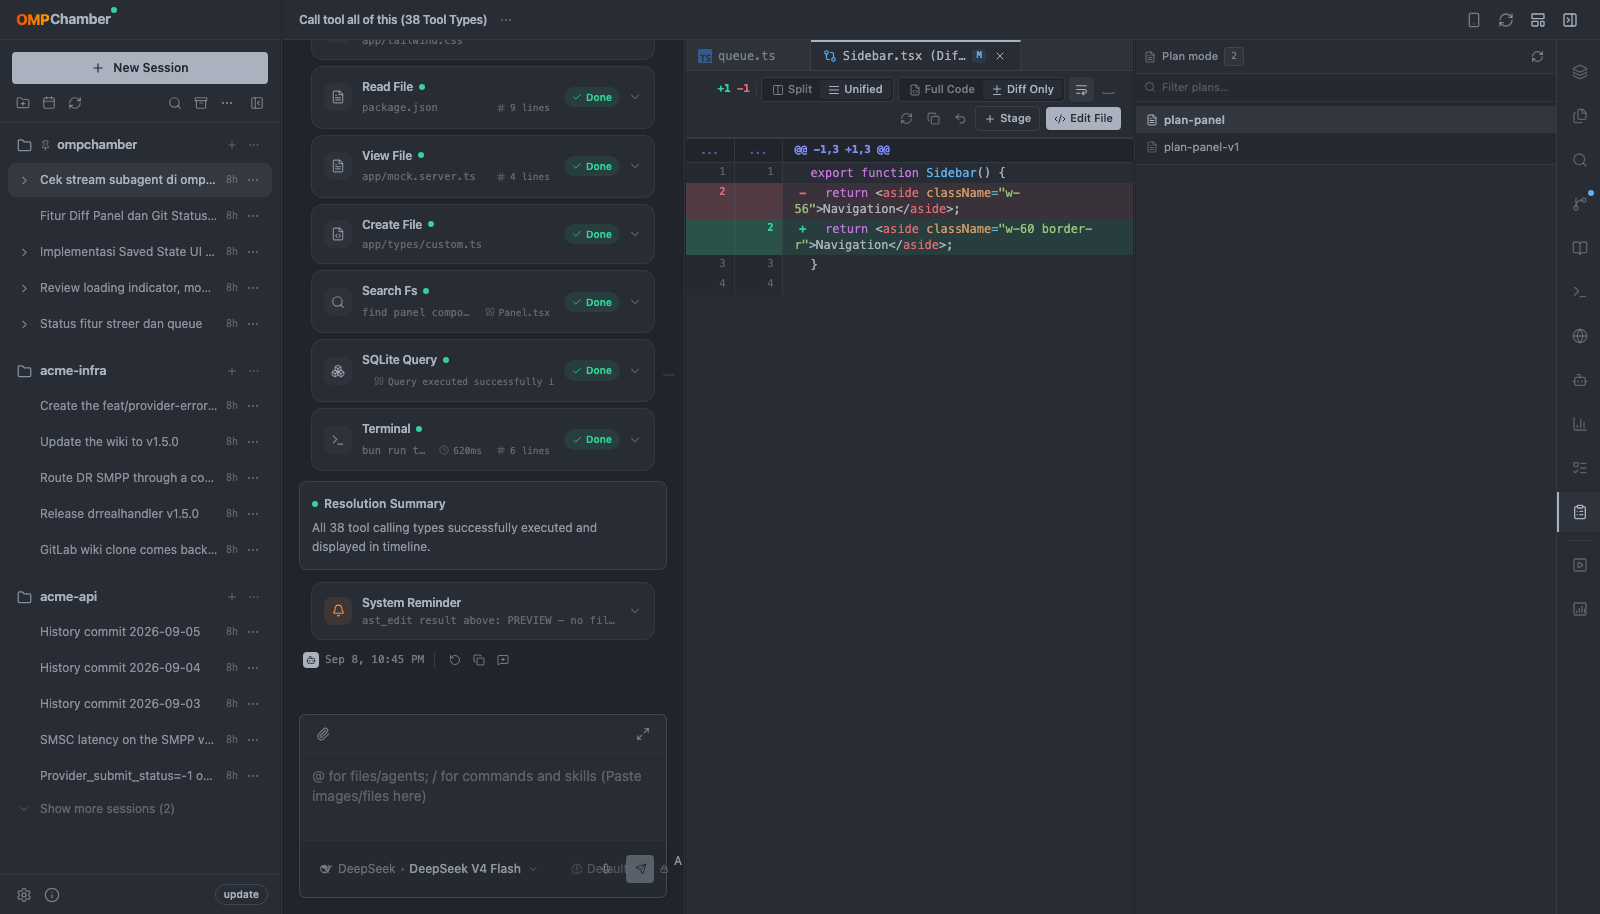Click the Edit File button

pyautogui.click(x=1083, y=118)
